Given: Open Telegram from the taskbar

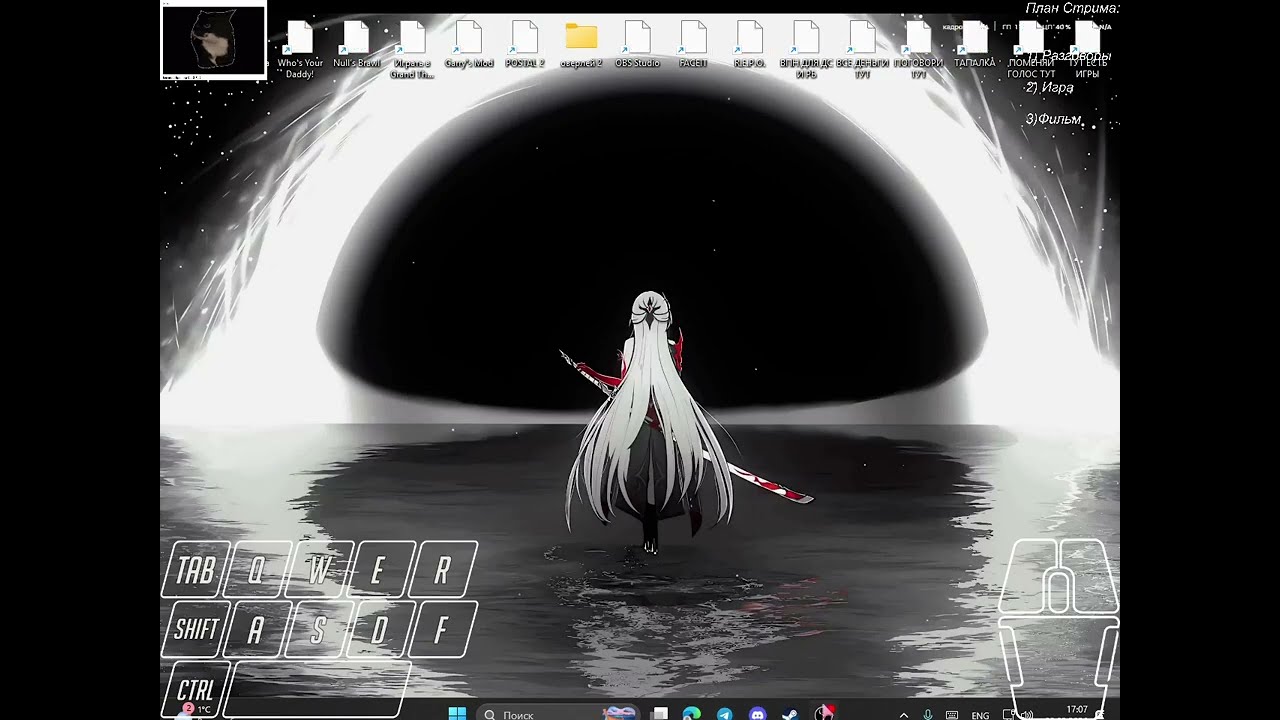Looking at the screenshot, I should pyautogui.click(x=724, y=714).
